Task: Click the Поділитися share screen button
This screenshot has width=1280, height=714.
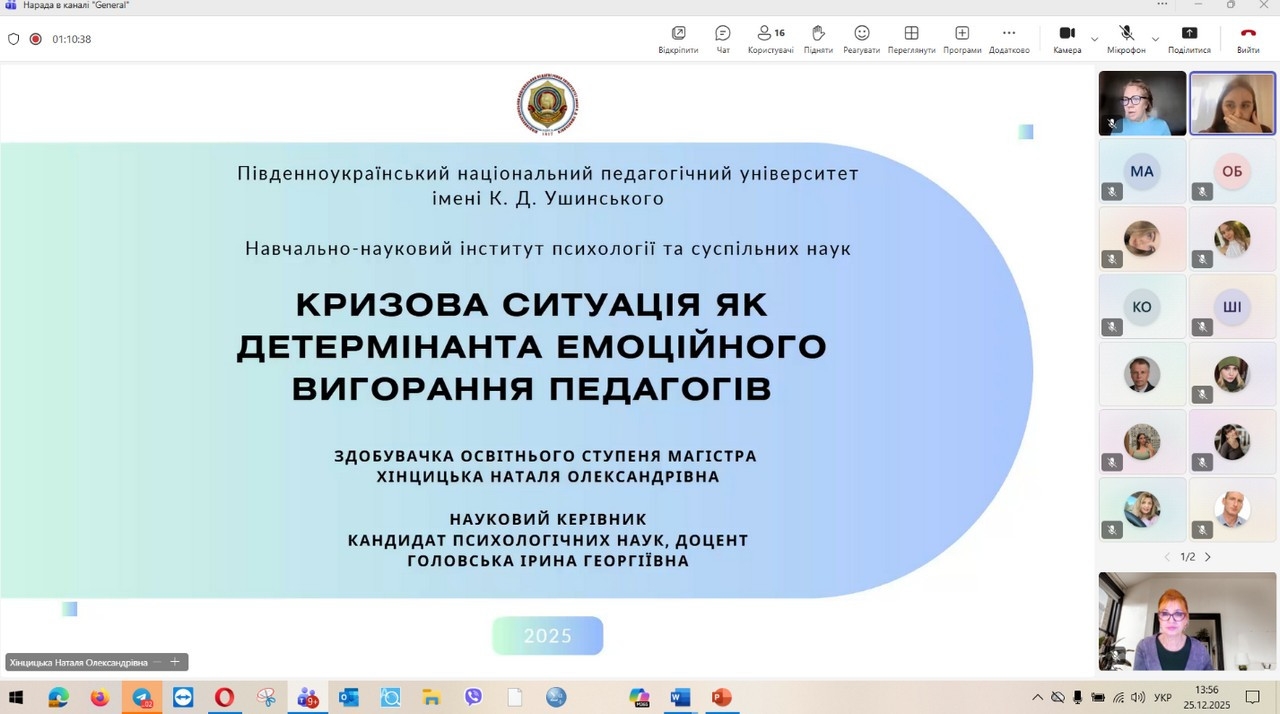Action: [1189, 39]
